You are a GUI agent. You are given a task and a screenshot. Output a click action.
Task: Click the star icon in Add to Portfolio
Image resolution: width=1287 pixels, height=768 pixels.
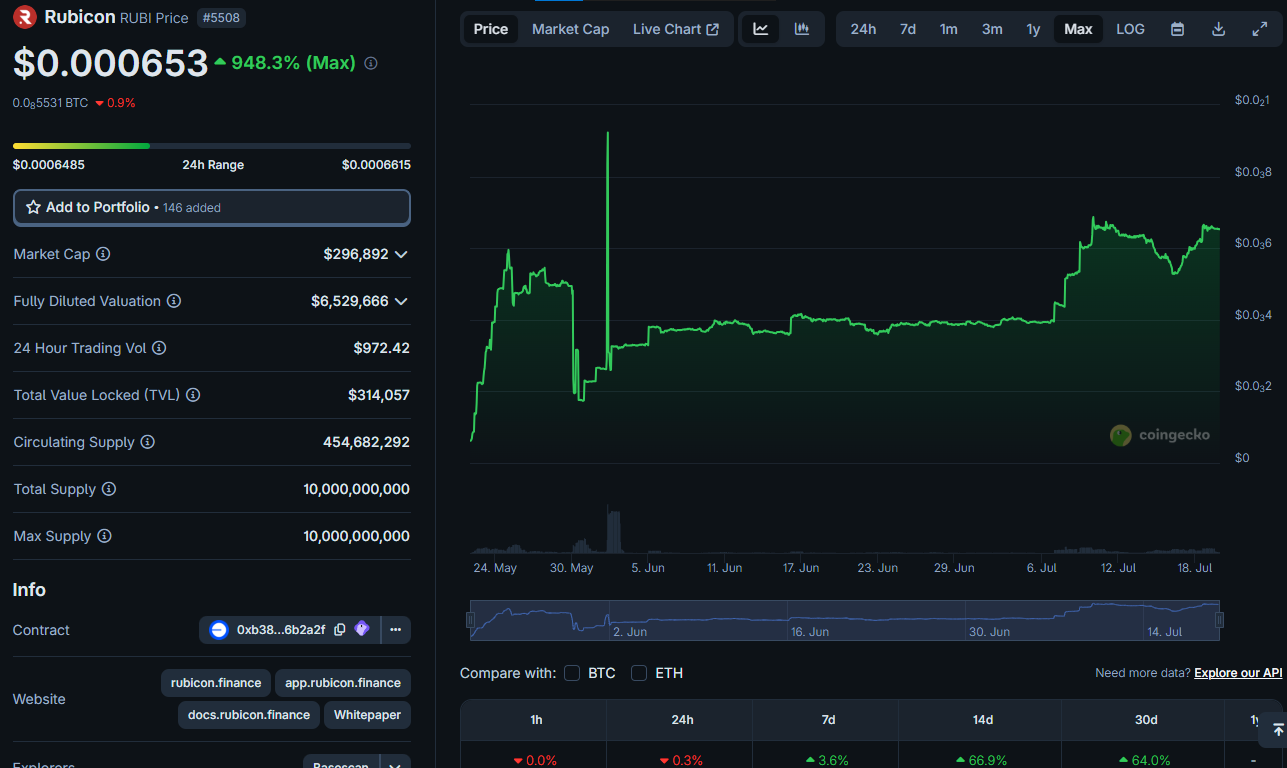[x=33, y=207]
